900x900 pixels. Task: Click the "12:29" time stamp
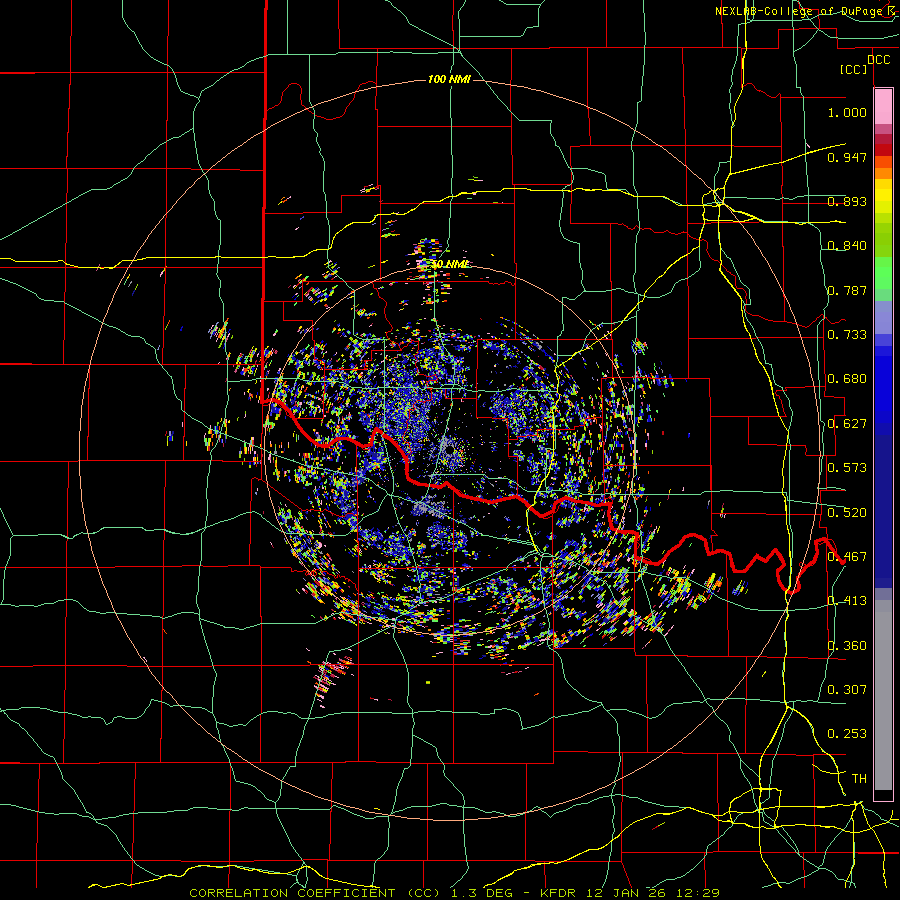coord(698,893)
